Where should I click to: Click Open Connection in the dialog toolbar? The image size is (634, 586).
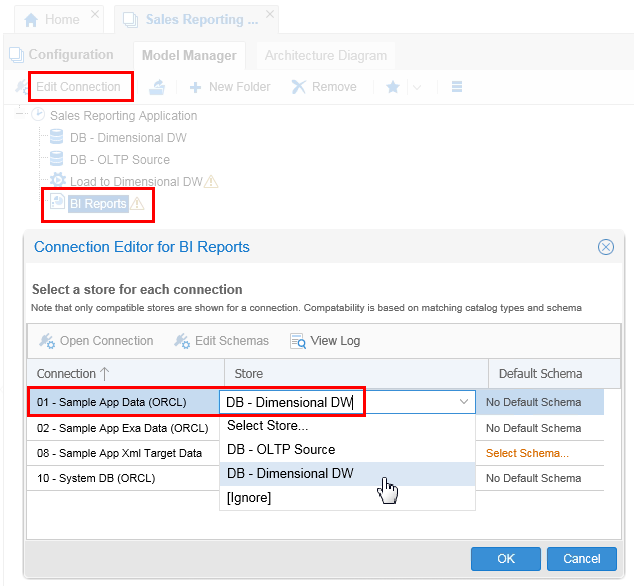96,341
